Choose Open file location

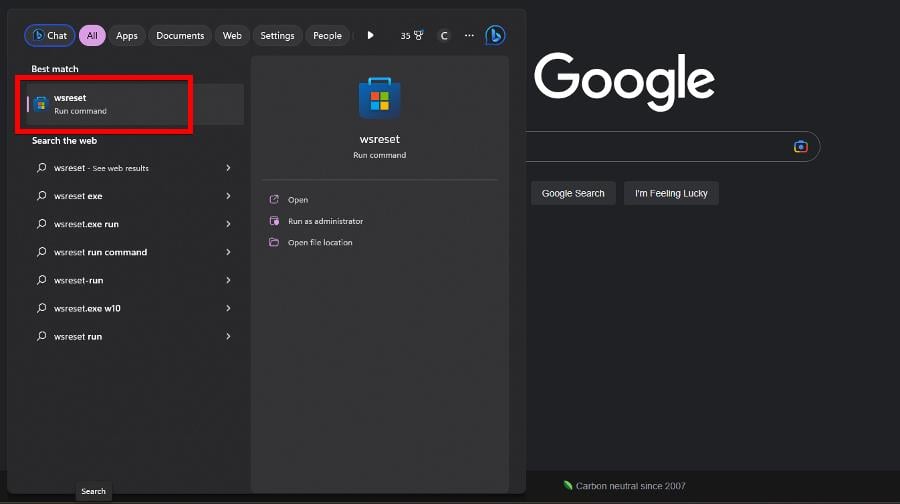[x=320, y=242]
